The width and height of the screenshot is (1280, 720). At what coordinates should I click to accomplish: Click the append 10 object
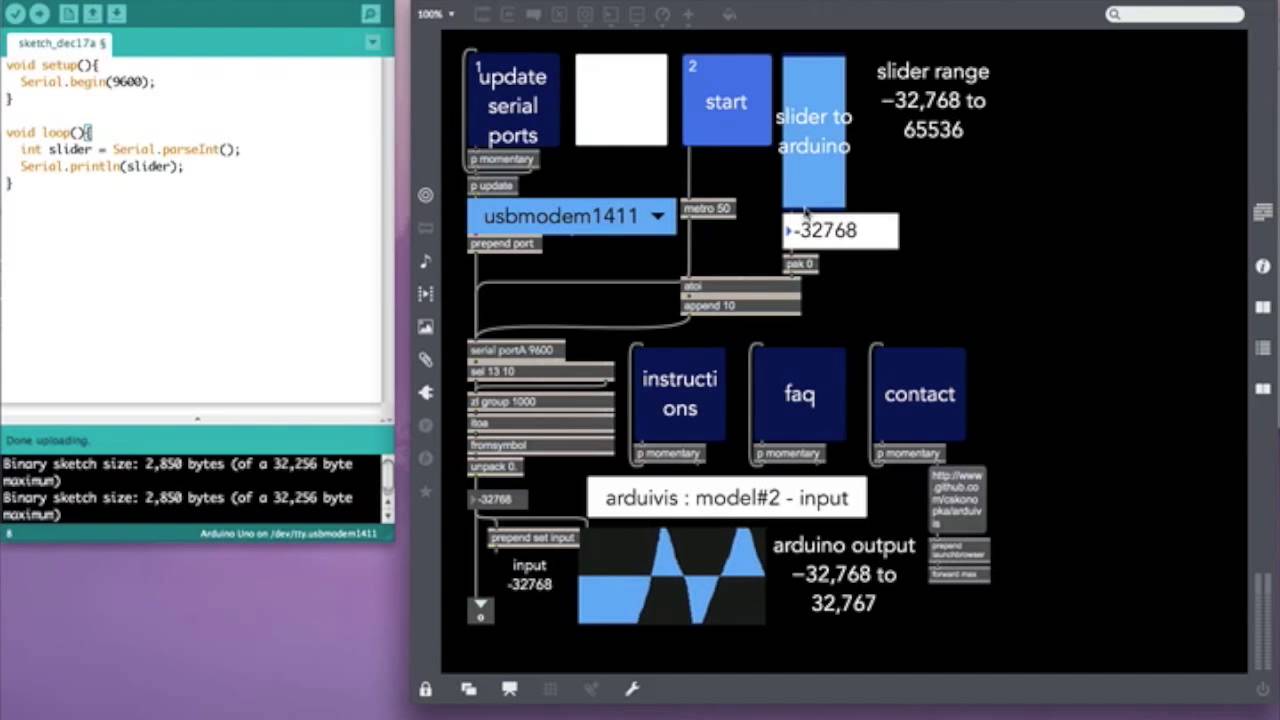coord(741,306)
